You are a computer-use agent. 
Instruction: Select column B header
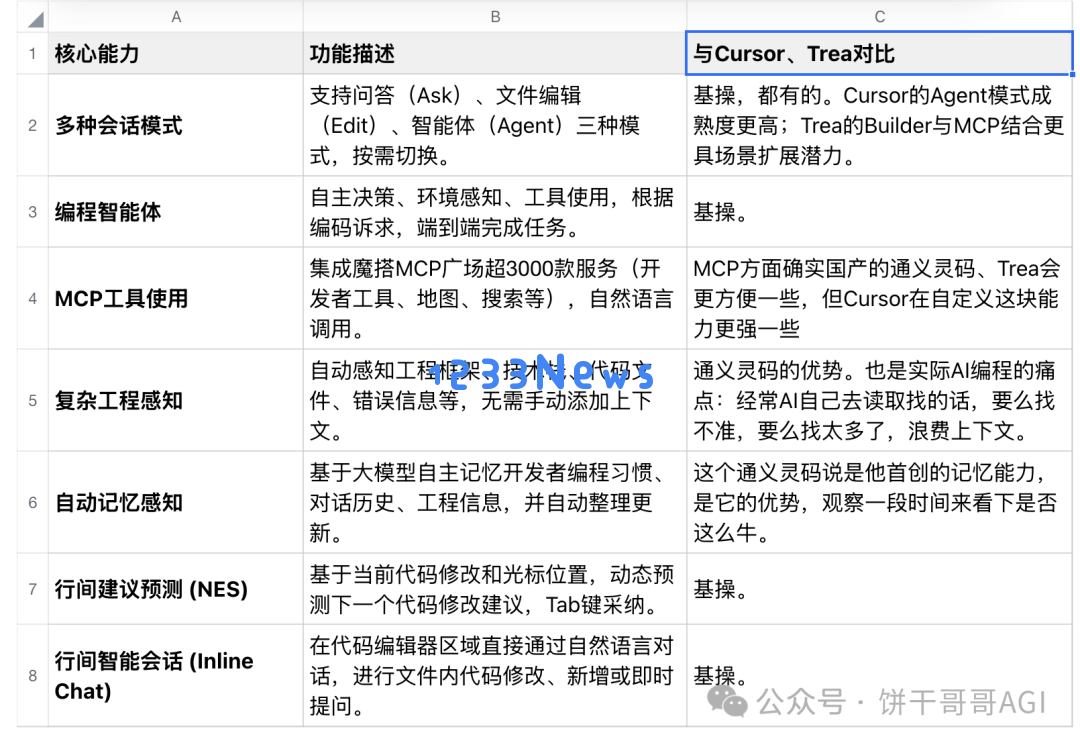[x=495, y=17]
